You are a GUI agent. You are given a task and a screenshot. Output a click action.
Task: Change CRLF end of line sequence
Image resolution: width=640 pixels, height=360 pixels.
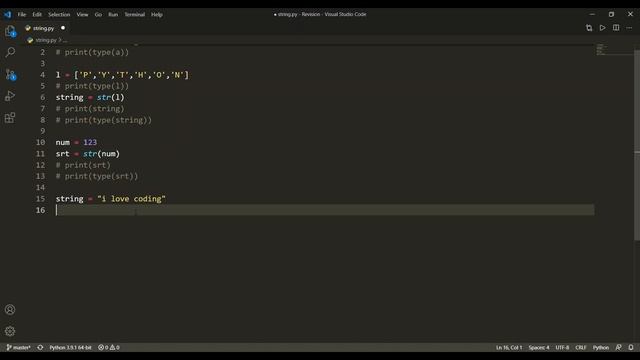click(x=581, y=347)
